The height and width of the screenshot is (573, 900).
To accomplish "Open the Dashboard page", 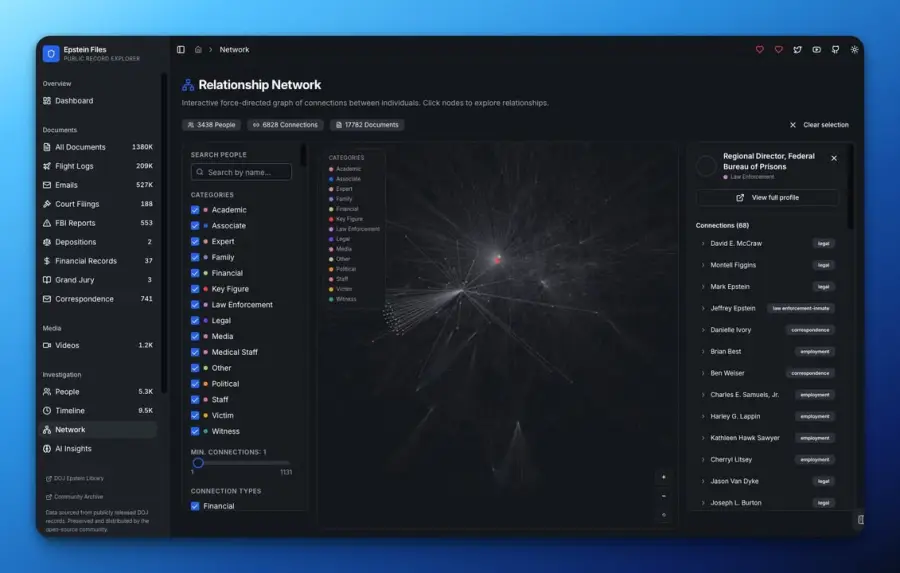I will [x=98, y=101].
